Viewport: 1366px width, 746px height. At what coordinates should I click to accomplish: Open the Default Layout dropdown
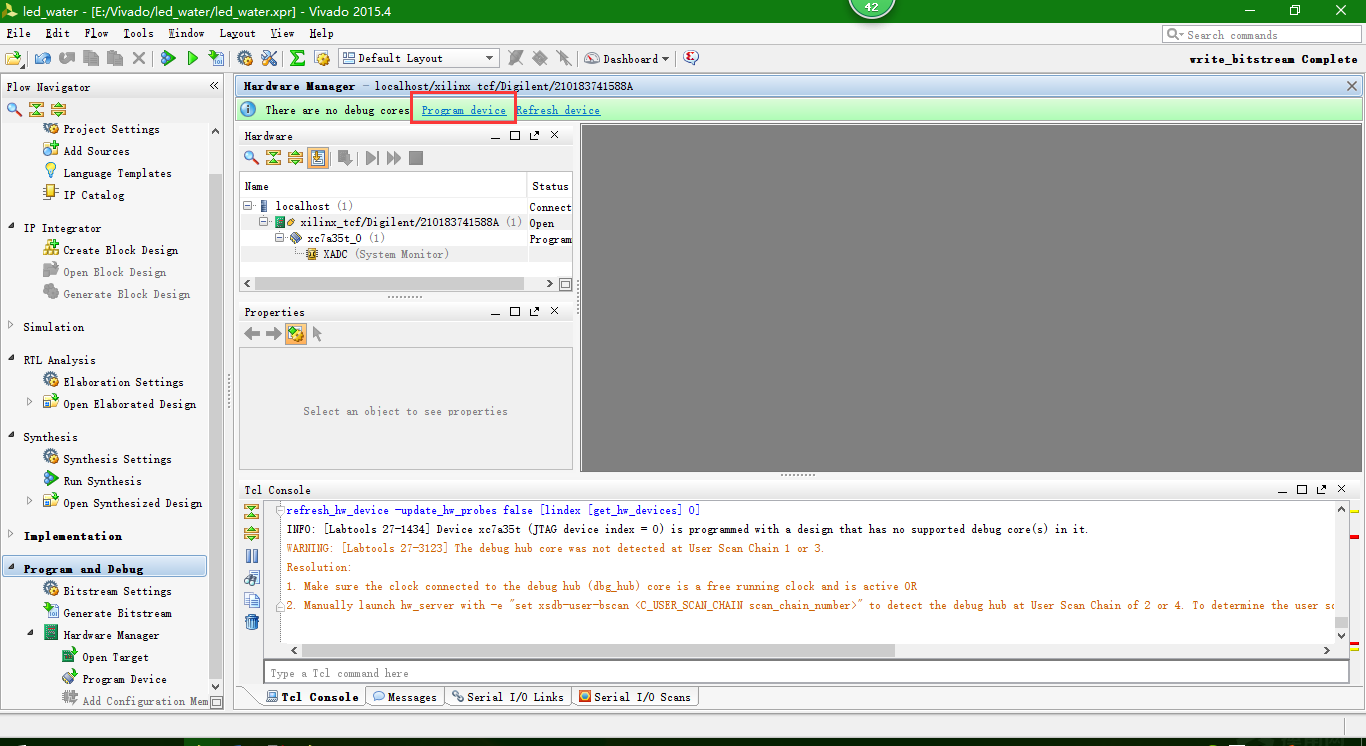pyautogui.click(x=418, y=58)
